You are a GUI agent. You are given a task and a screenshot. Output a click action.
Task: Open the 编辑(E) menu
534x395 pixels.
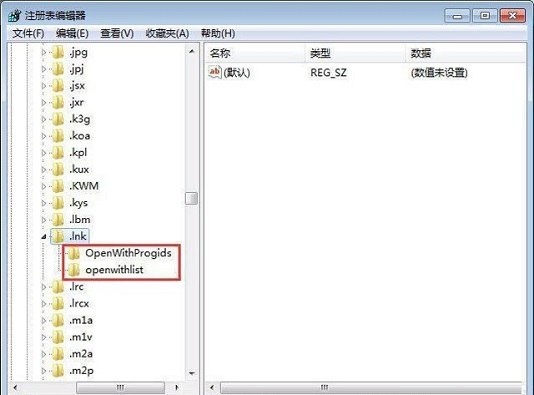click(72, 33)
